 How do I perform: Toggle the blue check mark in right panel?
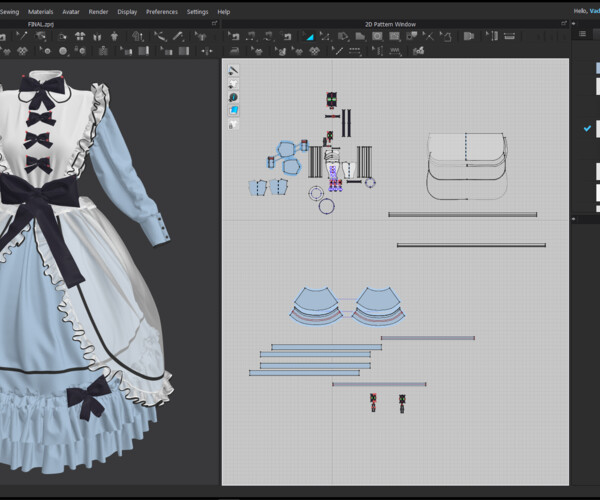tap(587, 129)
